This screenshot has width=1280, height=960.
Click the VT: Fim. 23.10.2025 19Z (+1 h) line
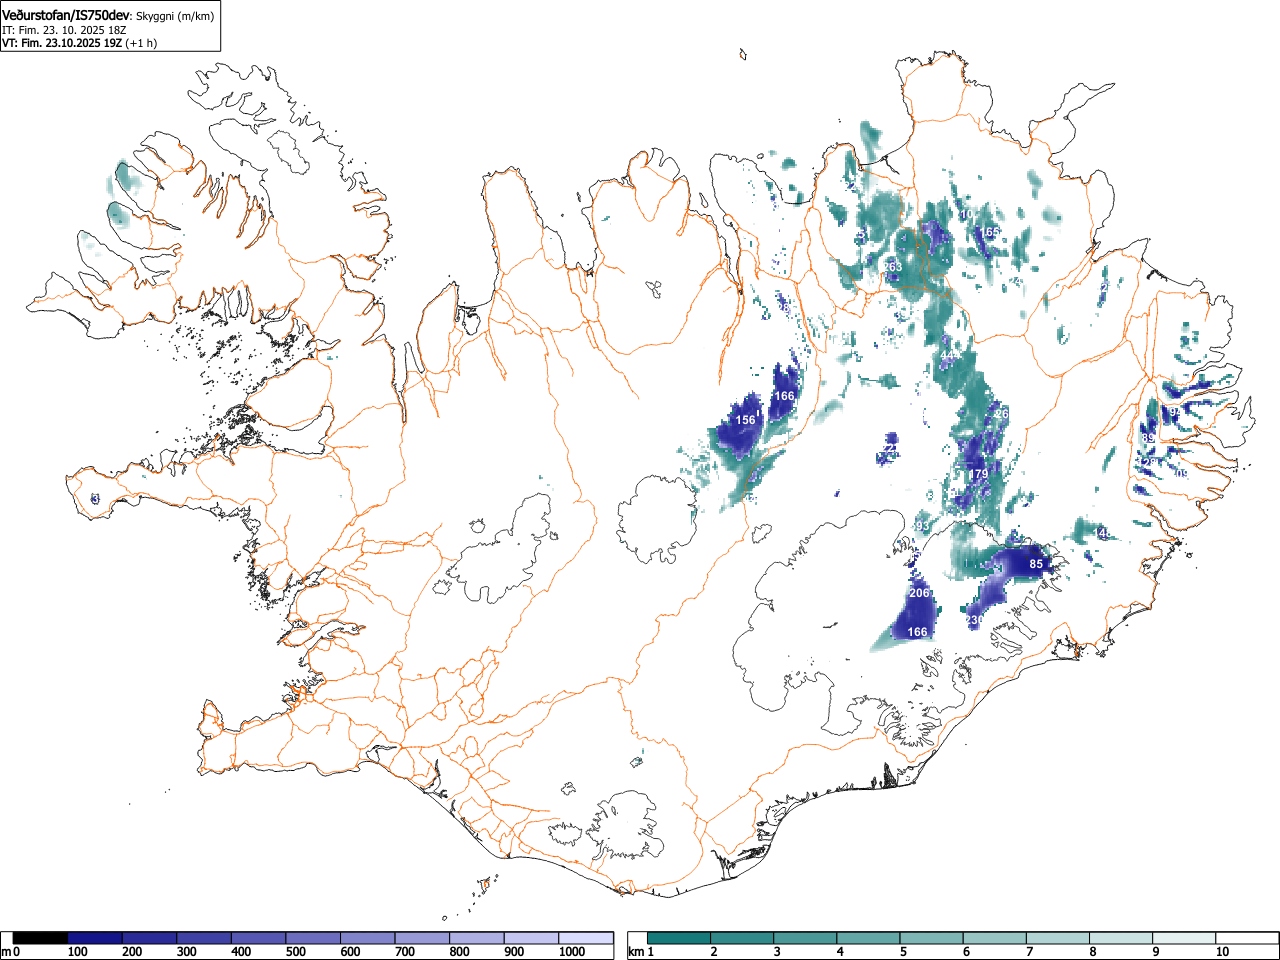tap(79, 43)
